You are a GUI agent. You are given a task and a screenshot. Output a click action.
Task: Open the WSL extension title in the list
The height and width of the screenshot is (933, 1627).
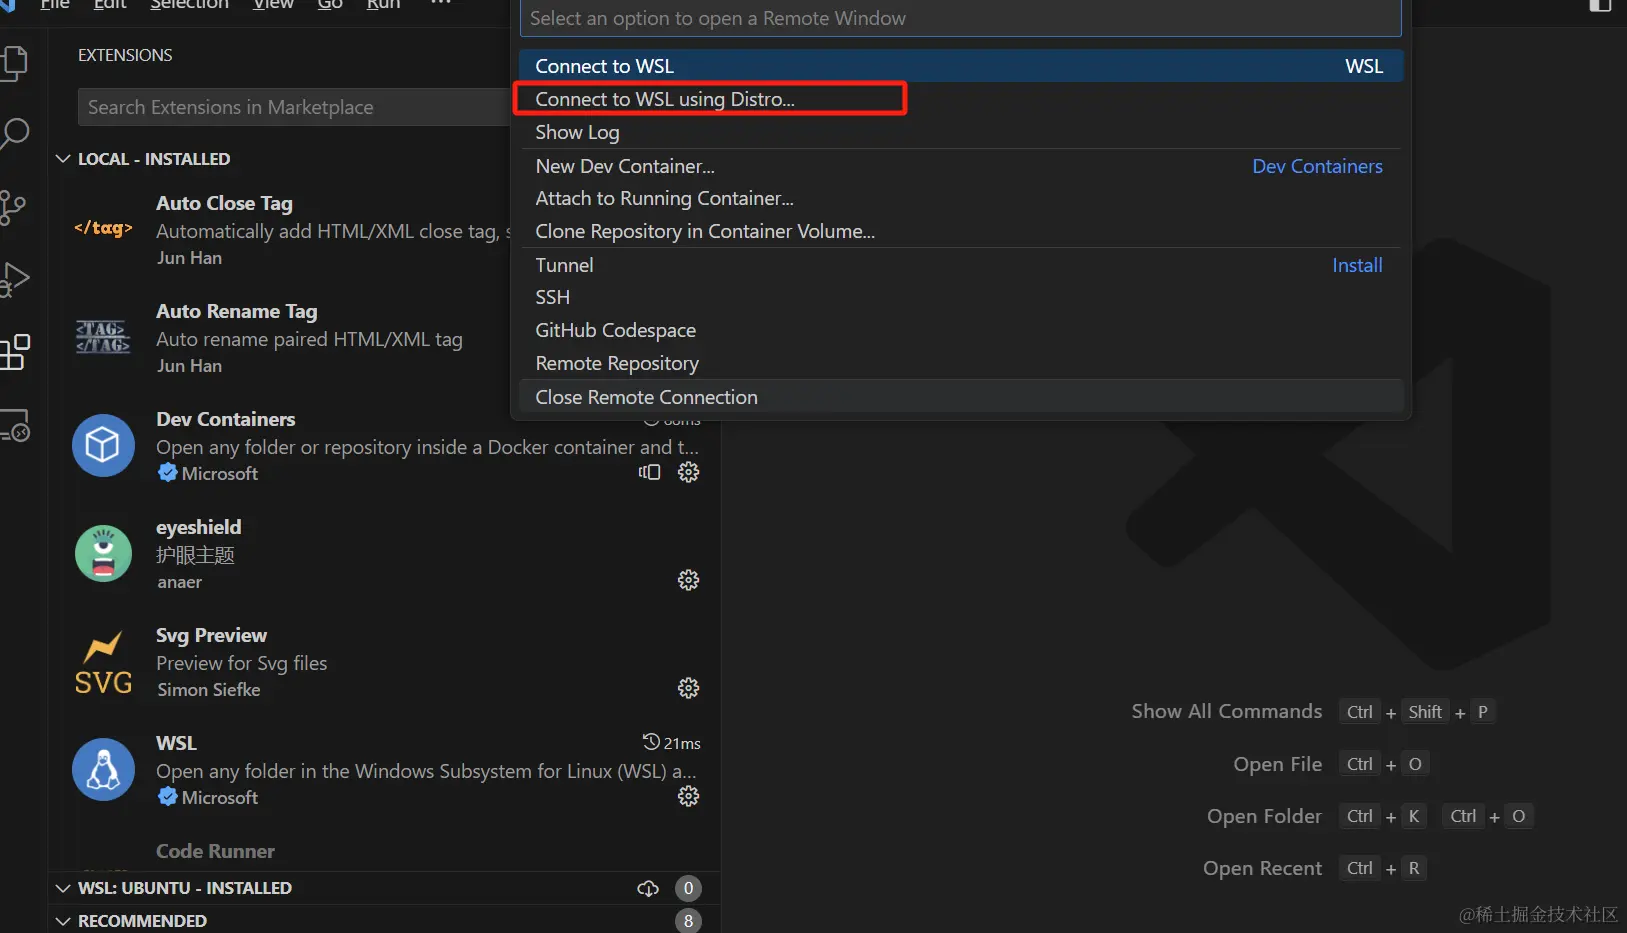pyautogui.click(x=176, y=743)
